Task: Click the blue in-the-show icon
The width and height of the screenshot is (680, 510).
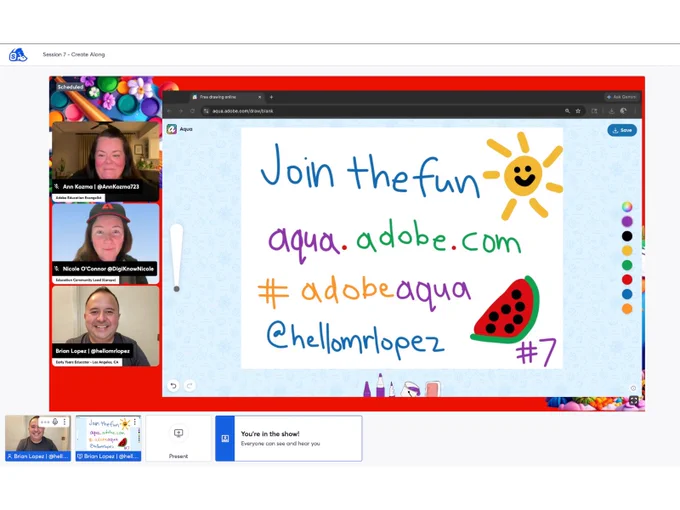Action: (x=225, y=438)
